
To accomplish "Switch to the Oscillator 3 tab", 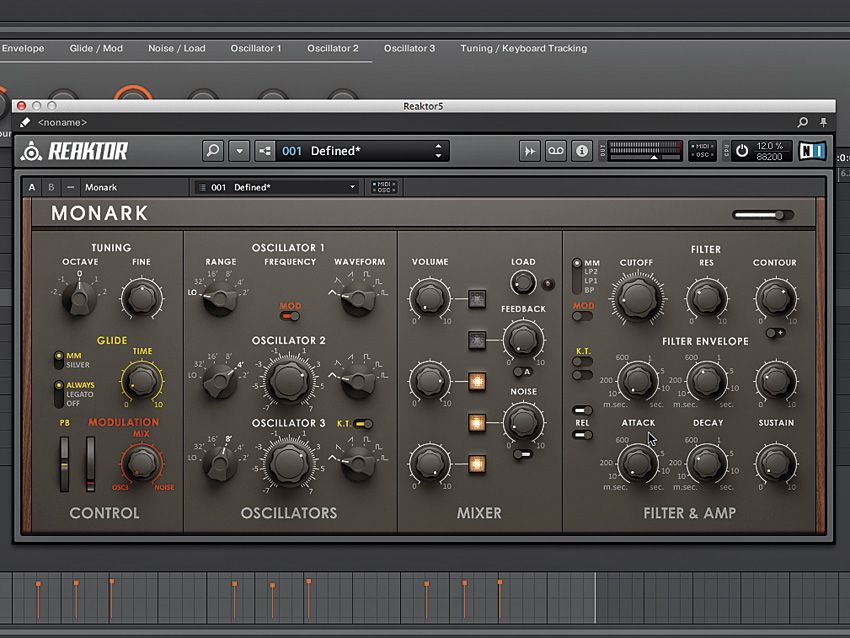I will (410, 48).
